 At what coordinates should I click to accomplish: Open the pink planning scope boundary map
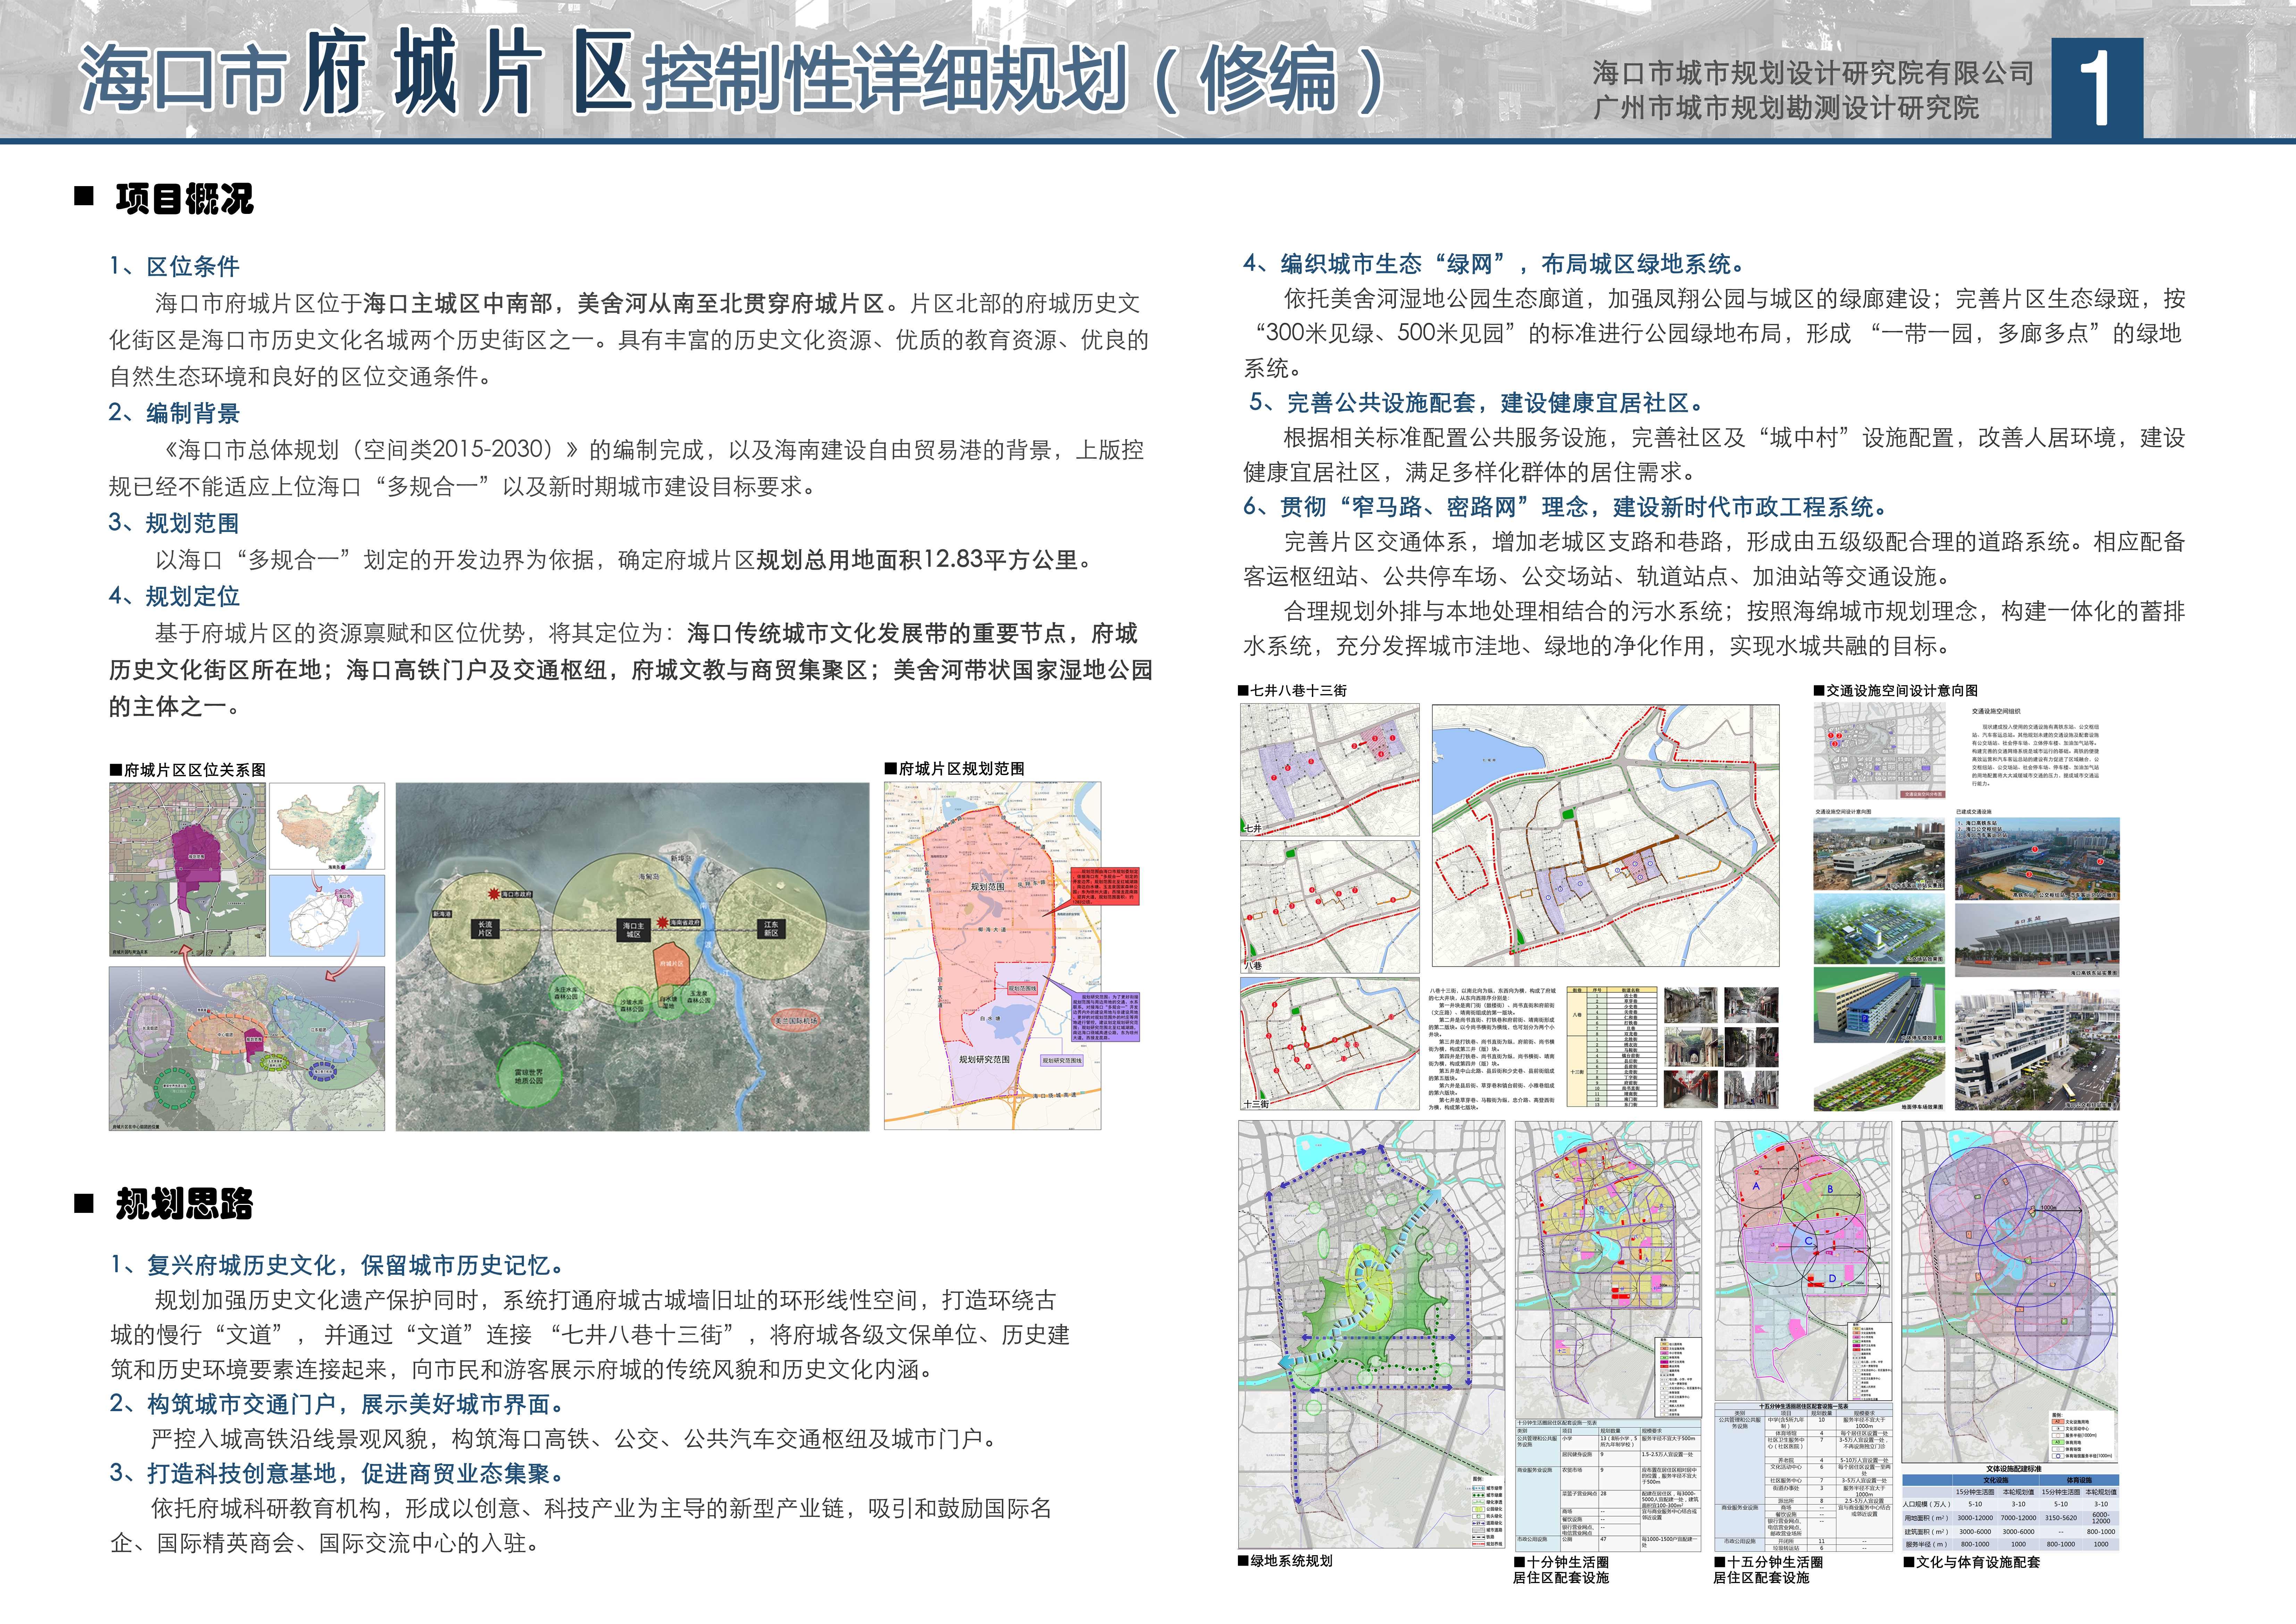[992, 956]
